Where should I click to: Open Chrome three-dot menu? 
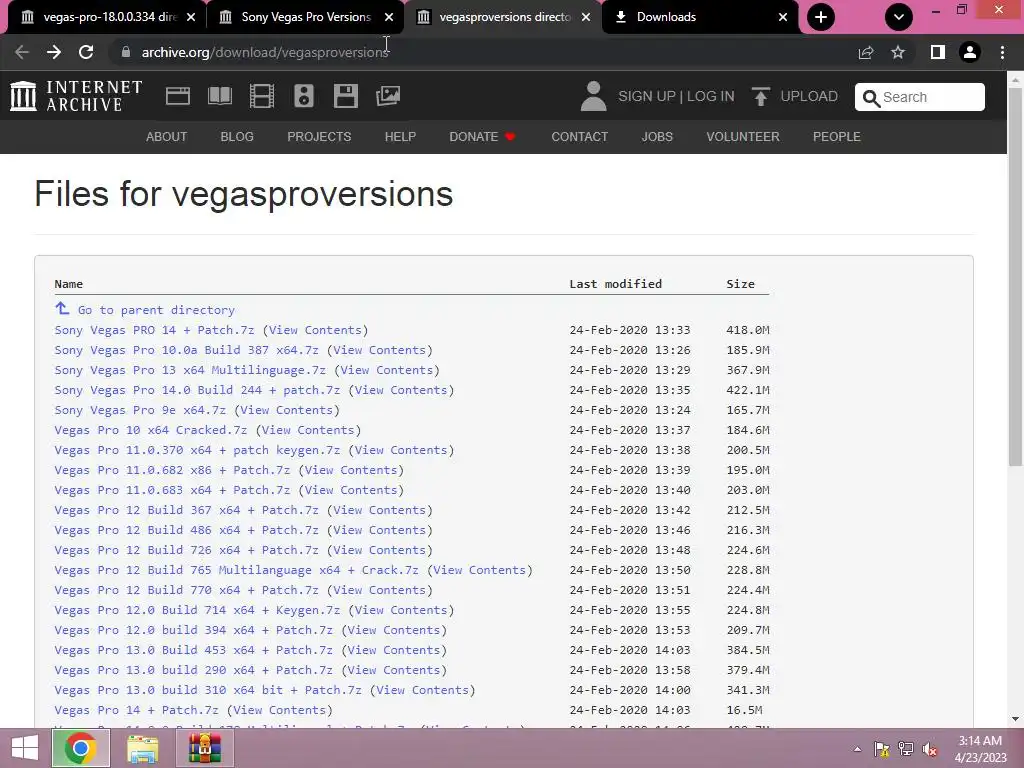point(1002,52)
